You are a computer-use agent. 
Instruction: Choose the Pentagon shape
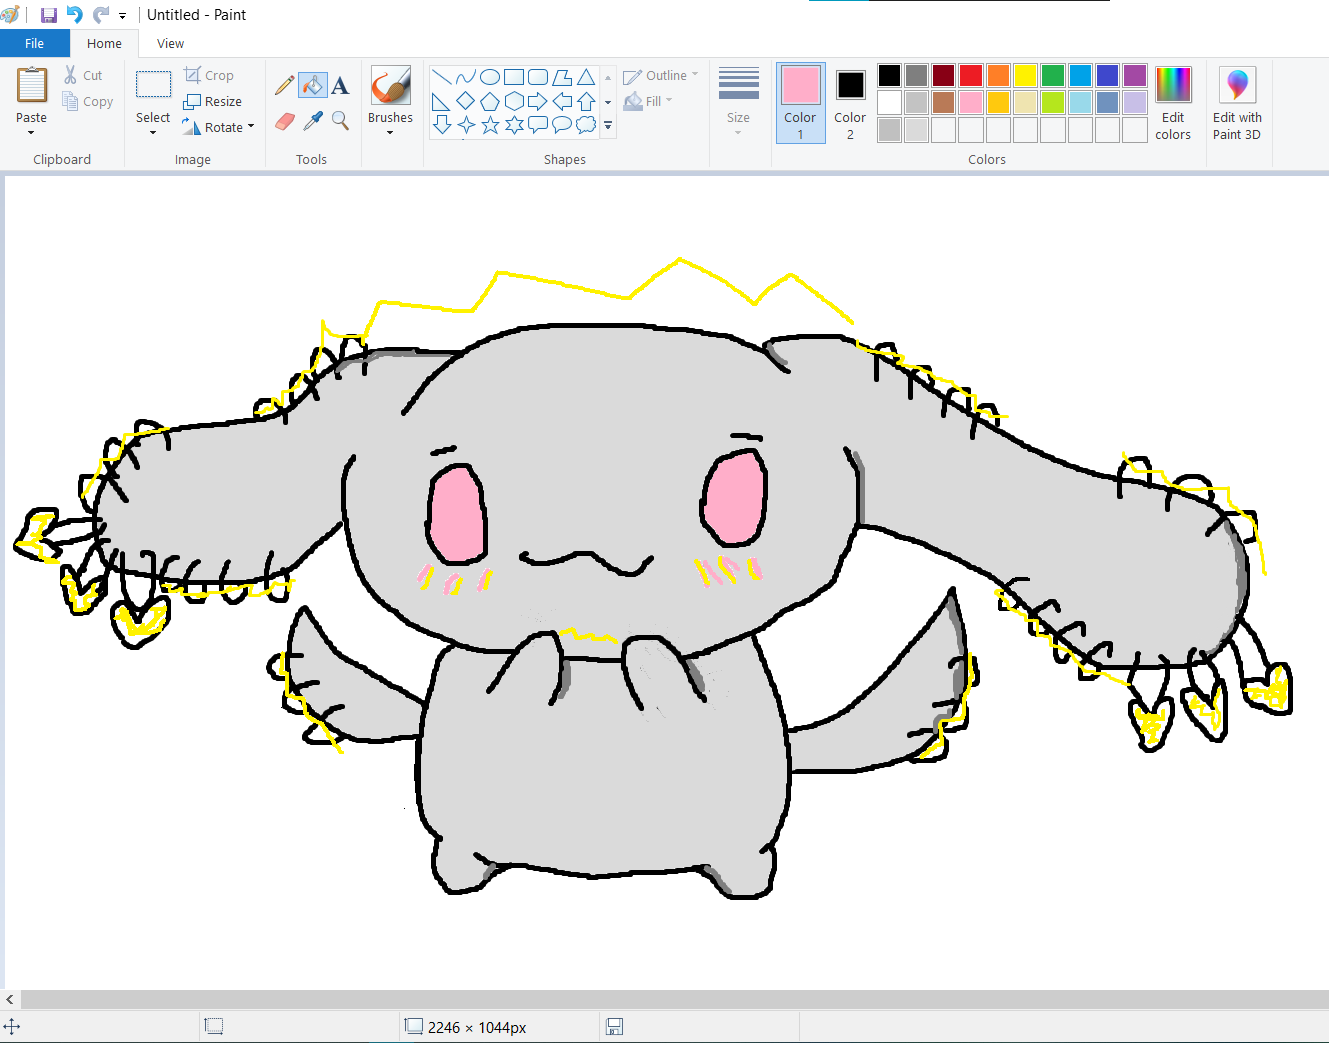pos(490,101)
